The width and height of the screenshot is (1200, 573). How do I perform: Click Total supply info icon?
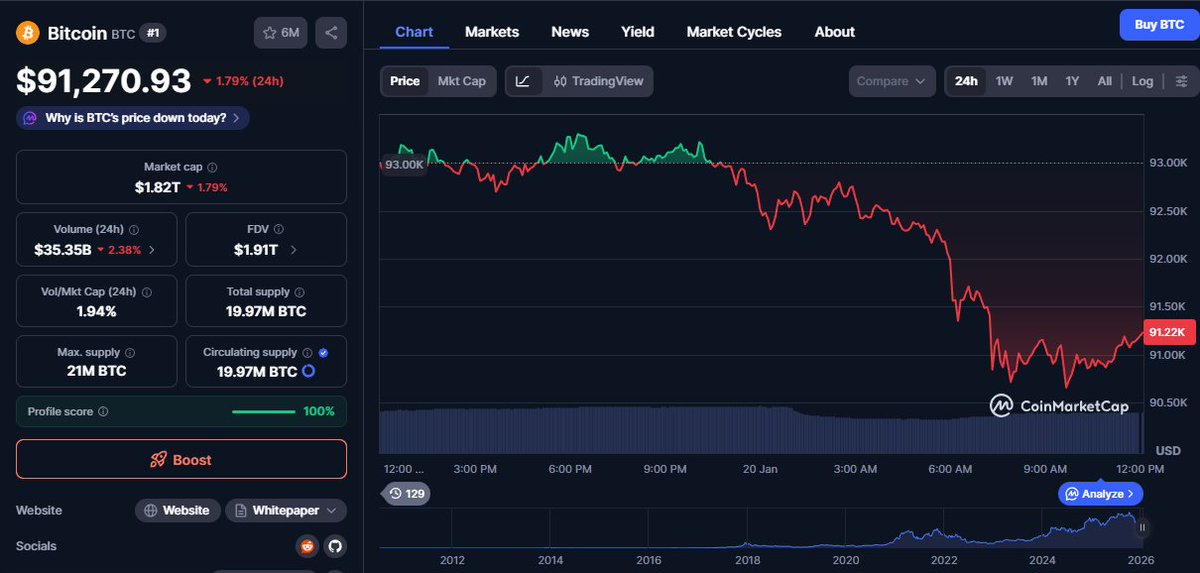(x=300, y=292)
